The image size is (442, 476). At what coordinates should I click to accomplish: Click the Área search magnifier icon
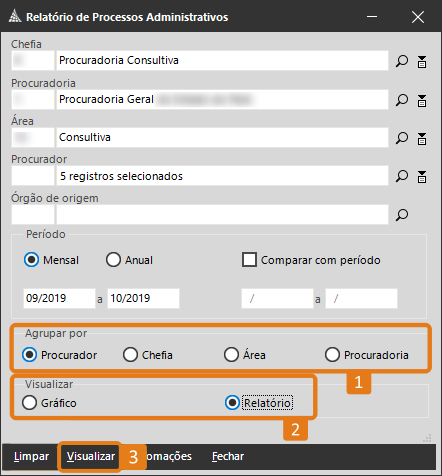(x=402, y=138)
